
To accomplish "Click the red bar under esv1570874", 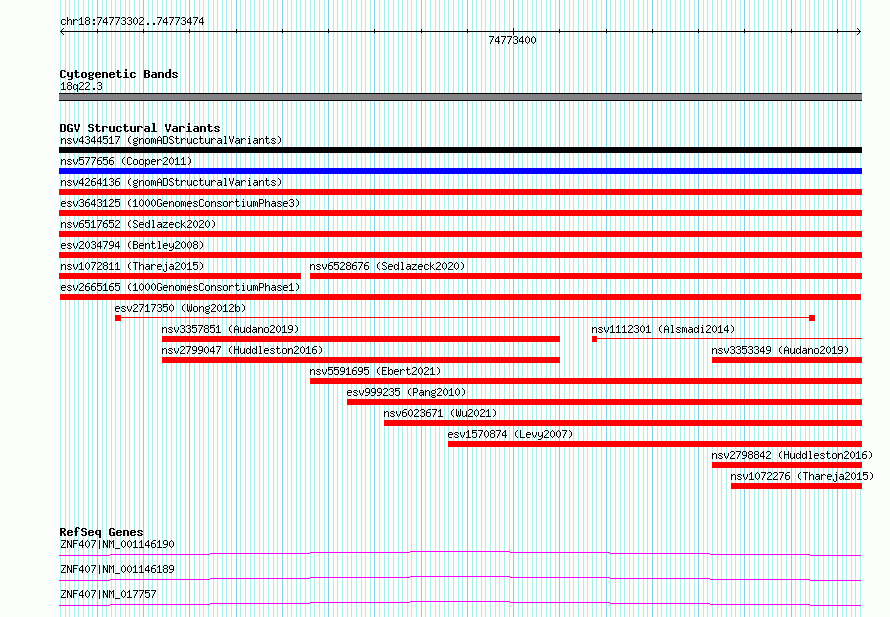I will (655, 444).
